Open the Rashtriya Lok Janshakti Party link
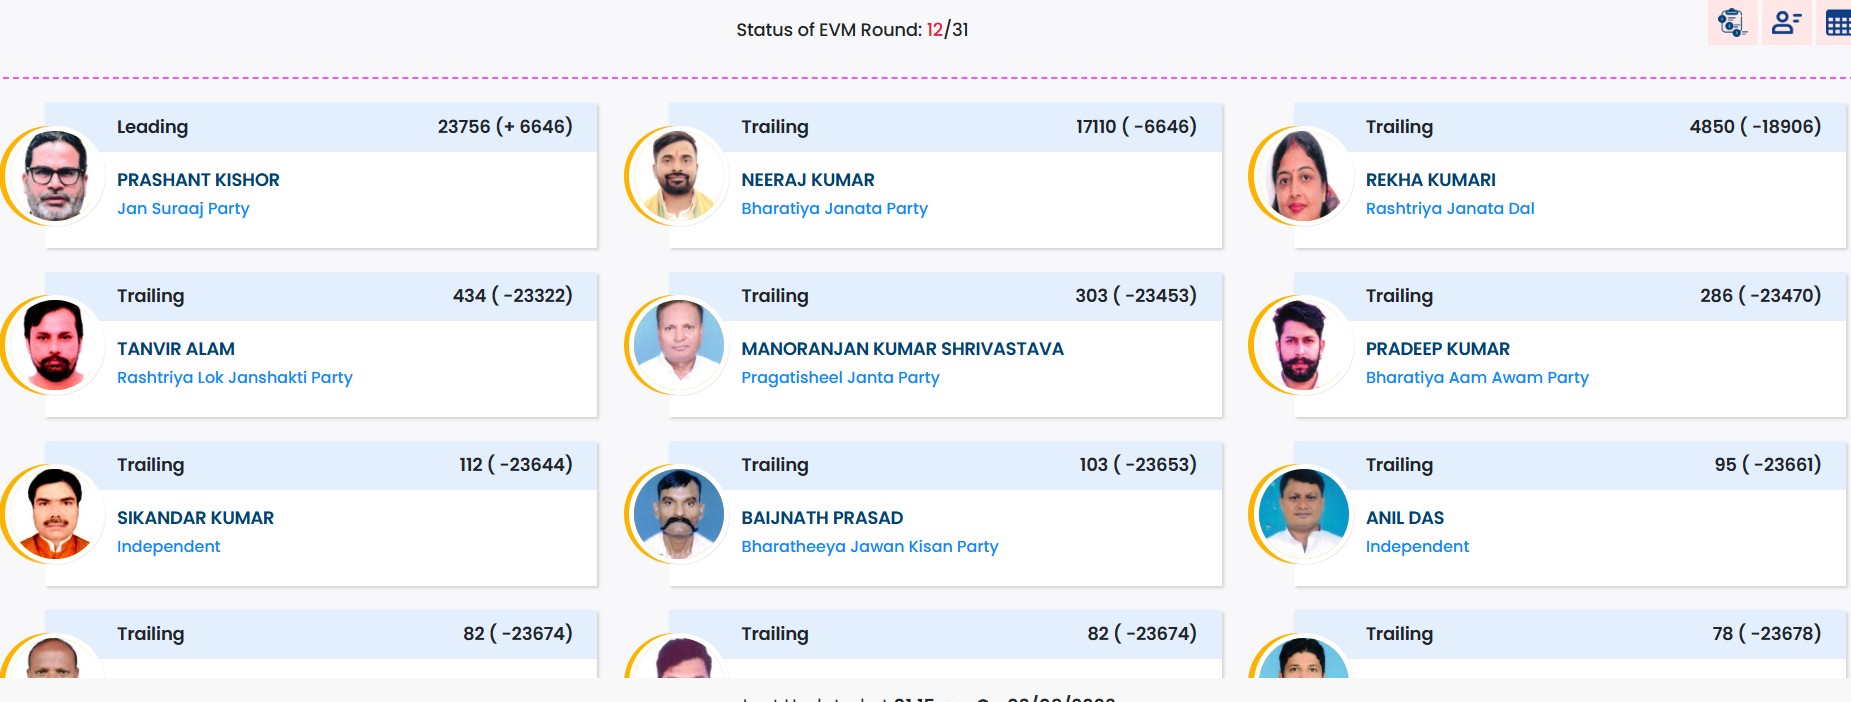Image resolution: width=1851 pixels, height=702 pixels. pos(235,377)
